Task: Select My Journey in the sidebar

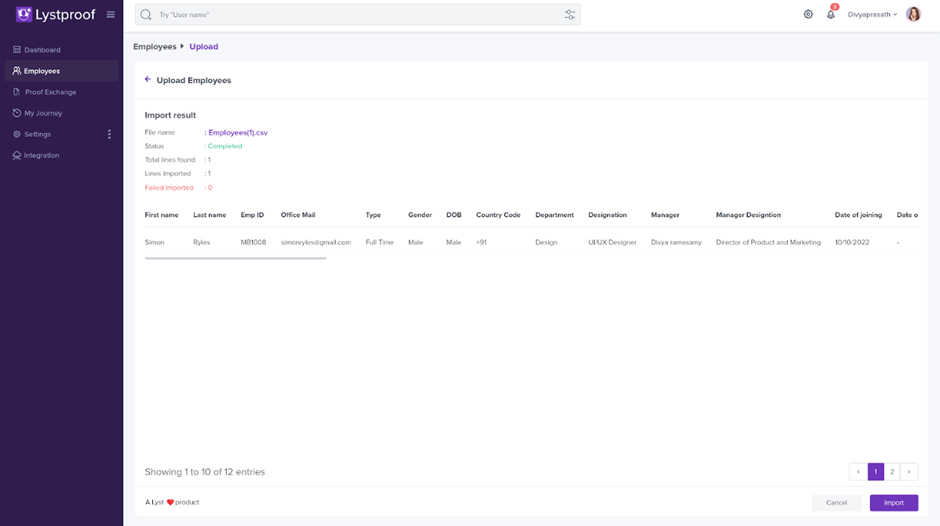Action: coord(43,113)
